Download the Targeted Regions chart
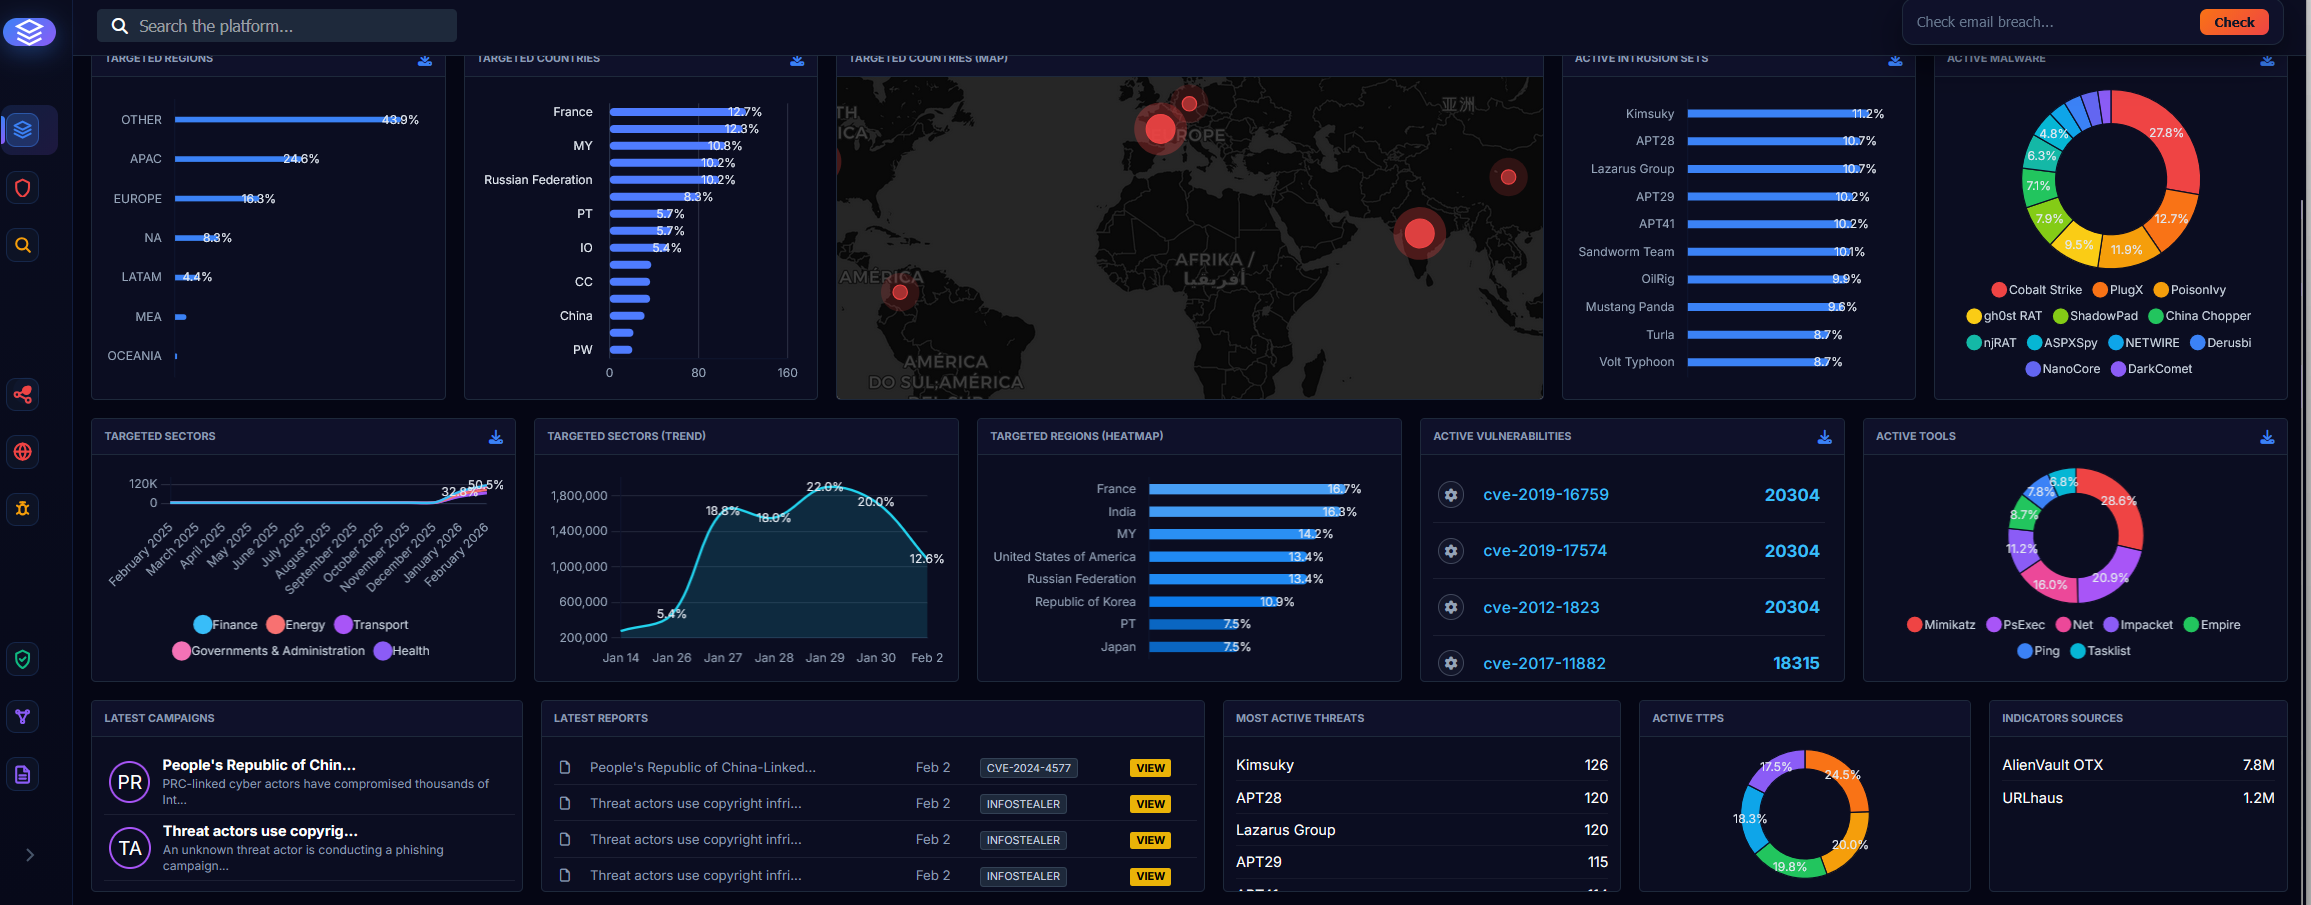The height and width of the screenshot is (905, 2311). click(x=425, y=60)
